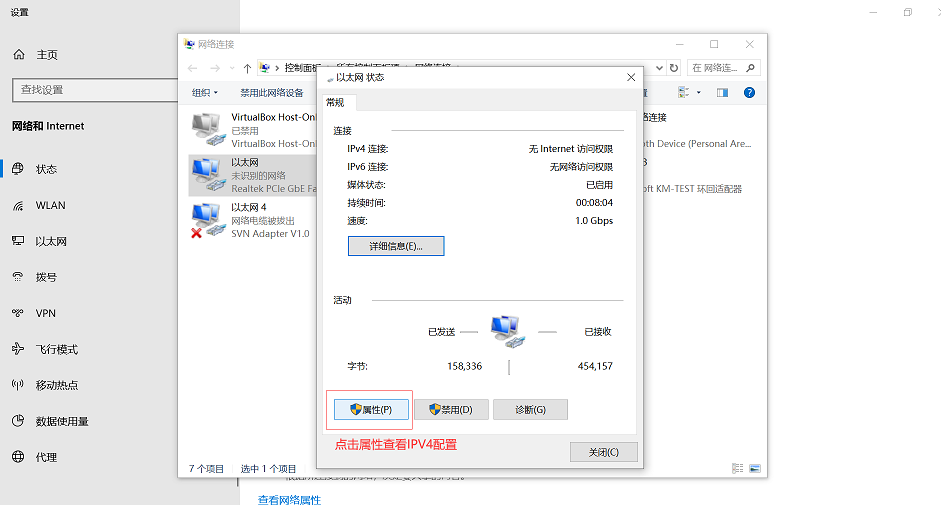Open the 属性(P) properties button
941x505 pixels.
[370, 410]
